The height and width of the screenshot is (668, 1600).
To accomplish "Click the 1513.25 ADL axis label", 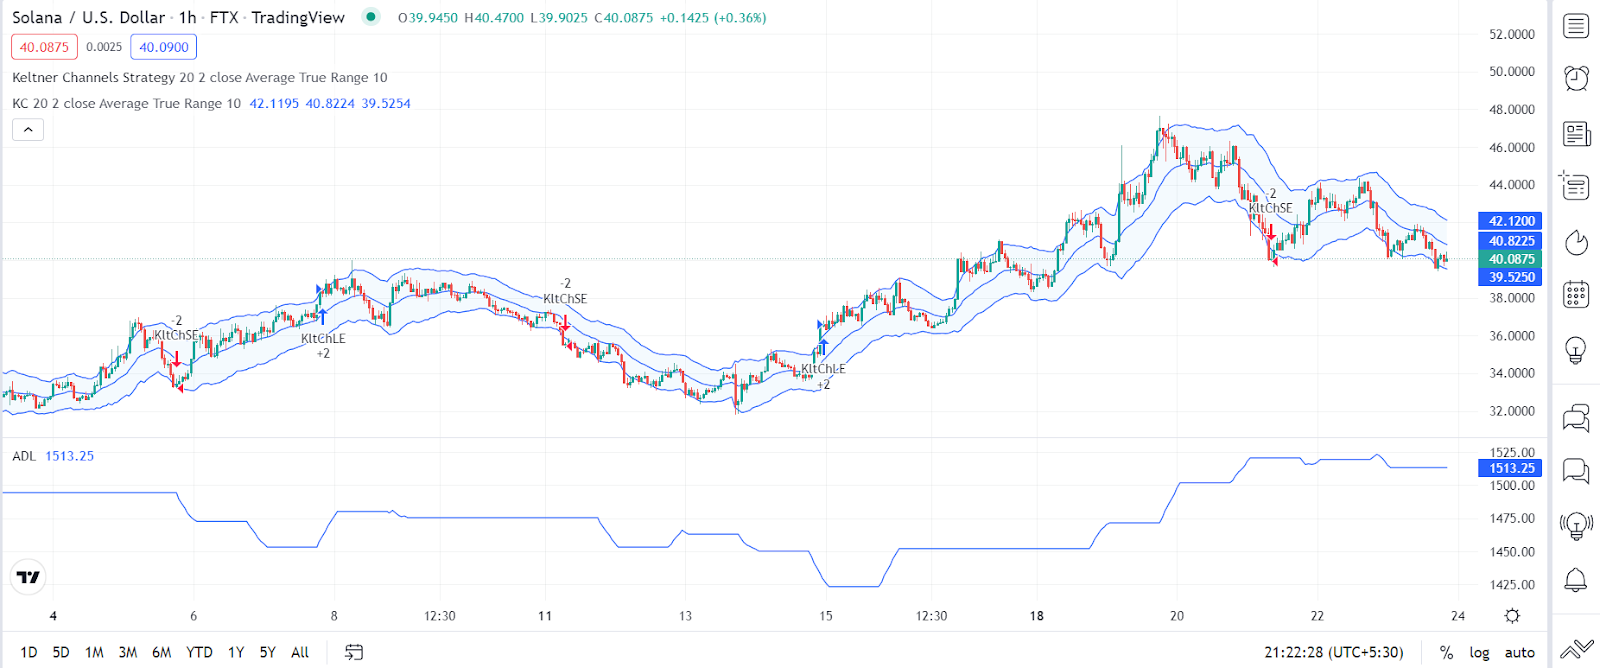I will pos(1510,468).
